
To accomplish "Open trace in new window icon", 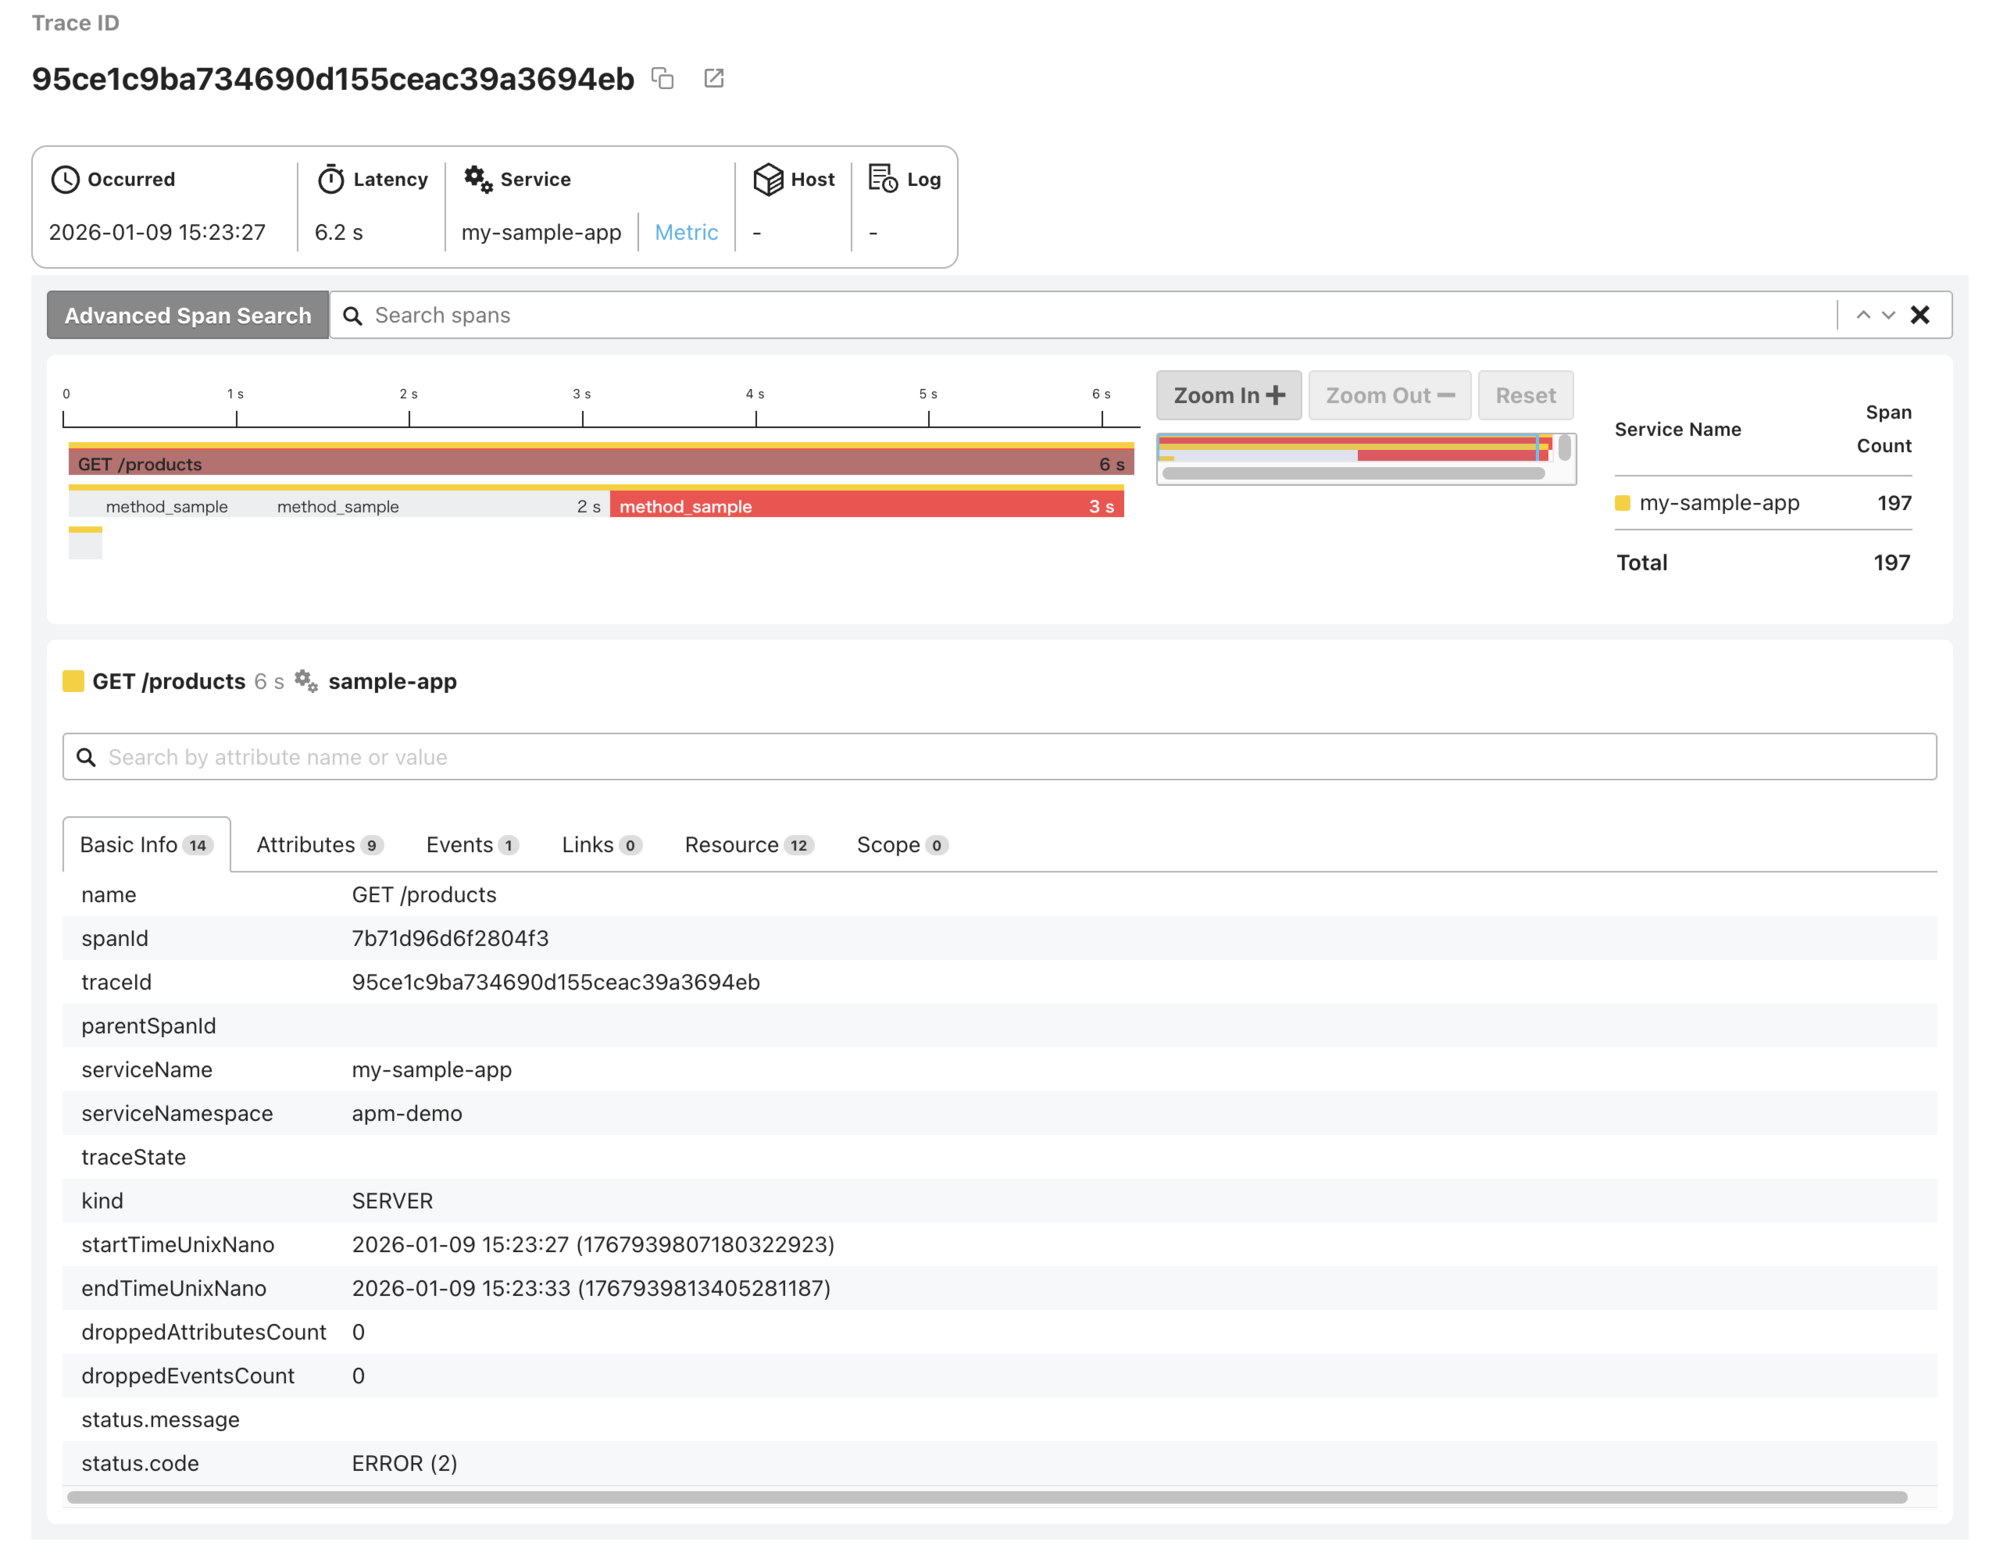I will [x=713, y=78].
